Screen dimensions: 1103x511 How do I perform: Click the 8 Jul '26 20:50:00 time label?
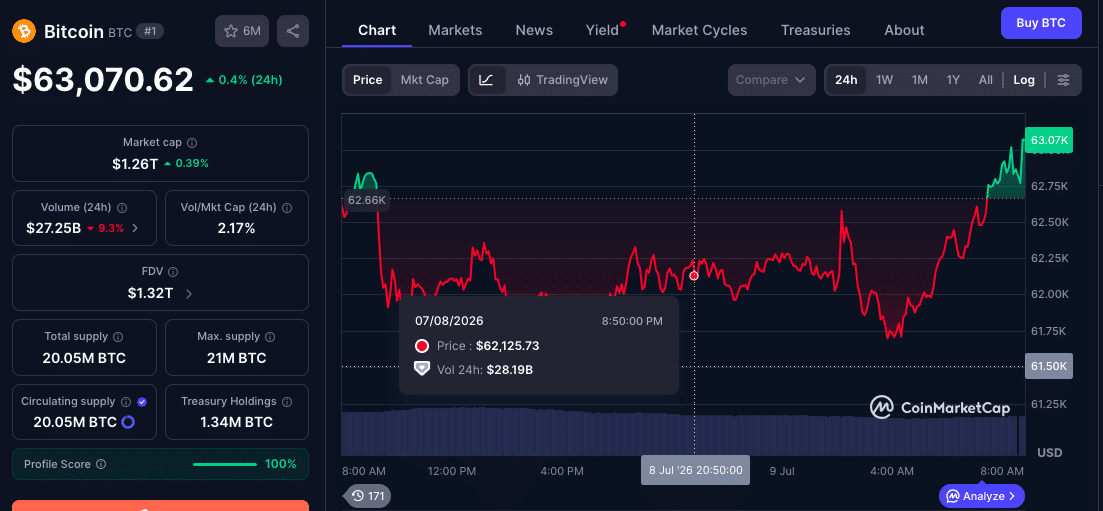tap(695, 469)
